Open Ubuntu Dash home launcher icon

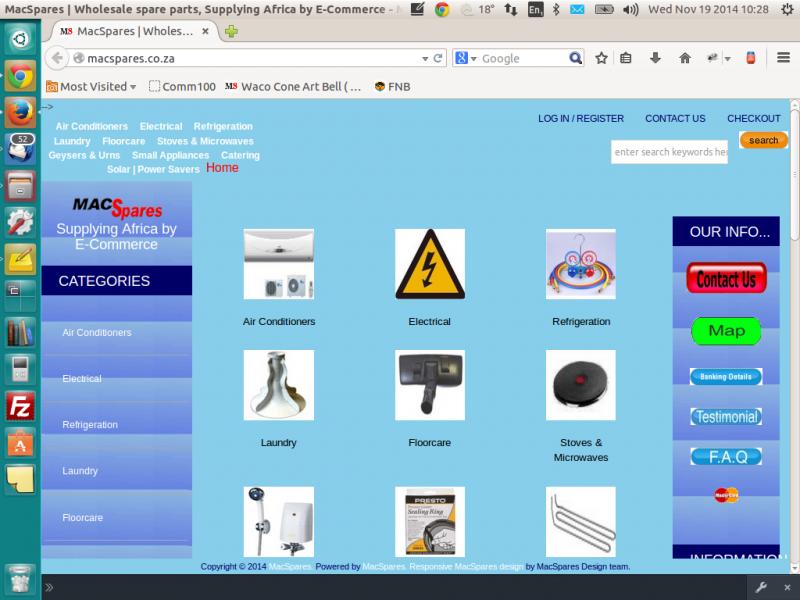click(20, 39)
